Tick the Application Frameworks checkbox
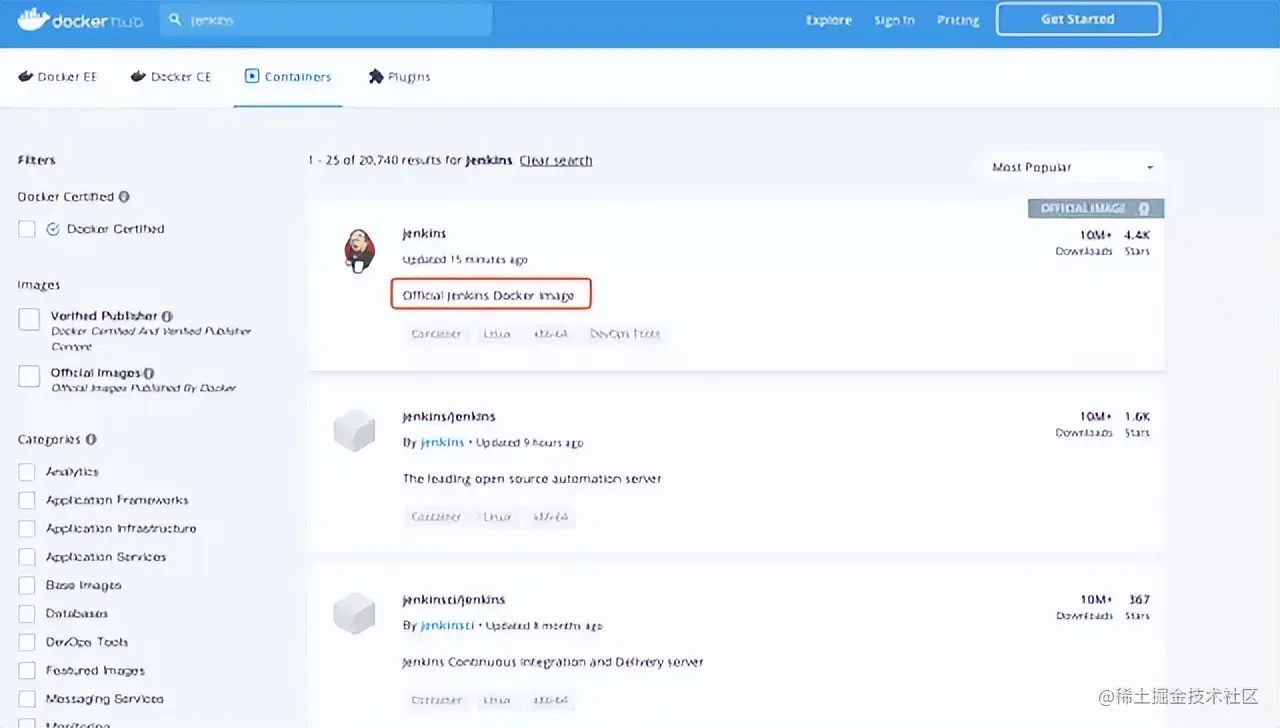Screen dimensions: 1280x728 [27, 500]
